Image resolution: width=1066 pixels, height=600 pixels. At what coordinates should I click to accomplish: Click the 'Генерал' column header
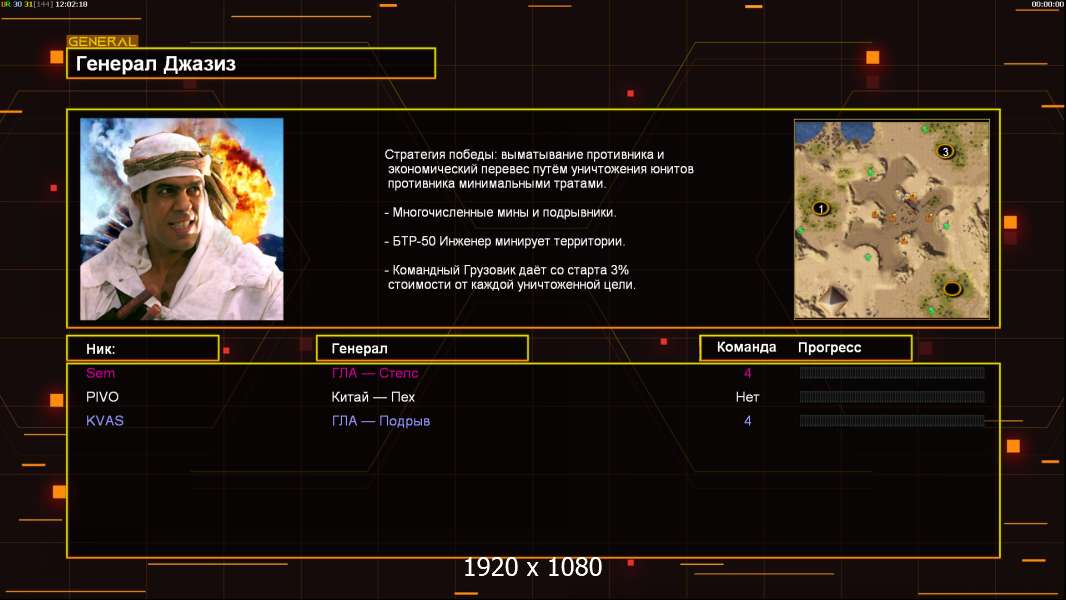[x=422, y=348]
